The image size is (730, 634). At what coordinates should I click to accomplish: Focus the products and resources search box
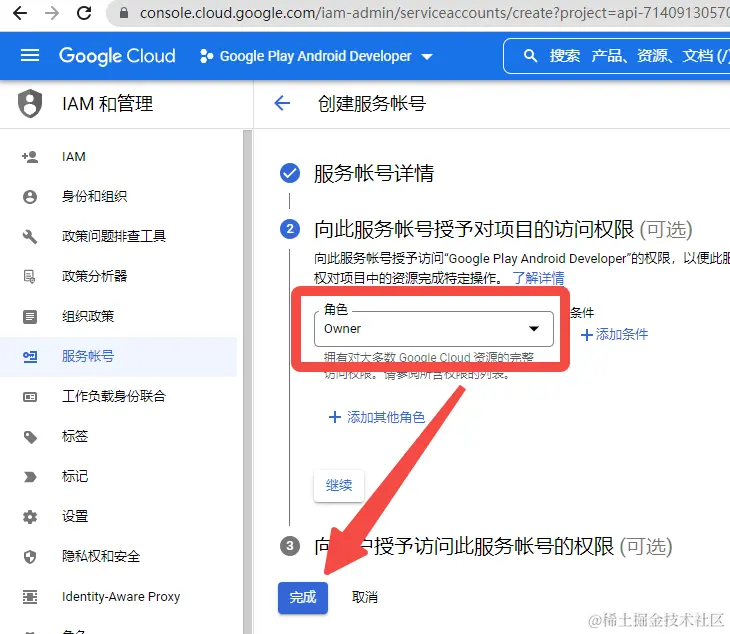(617, 56)
